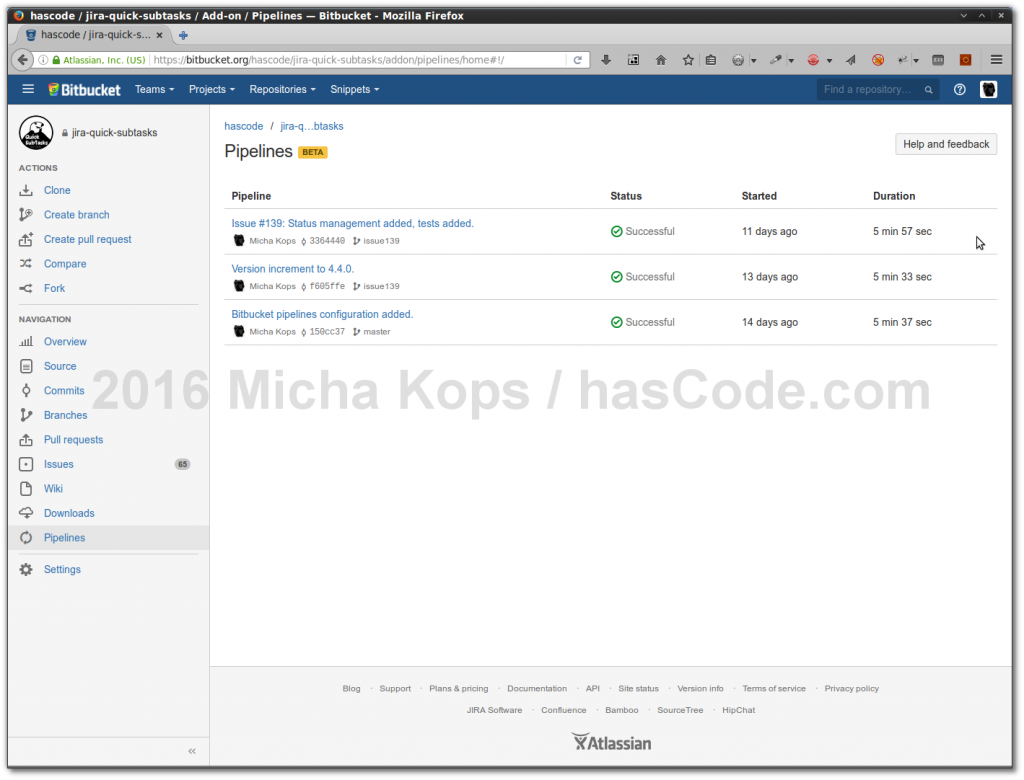Screen dimensions: 1024x780
Task: Open repository Settings via the gear icon
Action: 28,569
